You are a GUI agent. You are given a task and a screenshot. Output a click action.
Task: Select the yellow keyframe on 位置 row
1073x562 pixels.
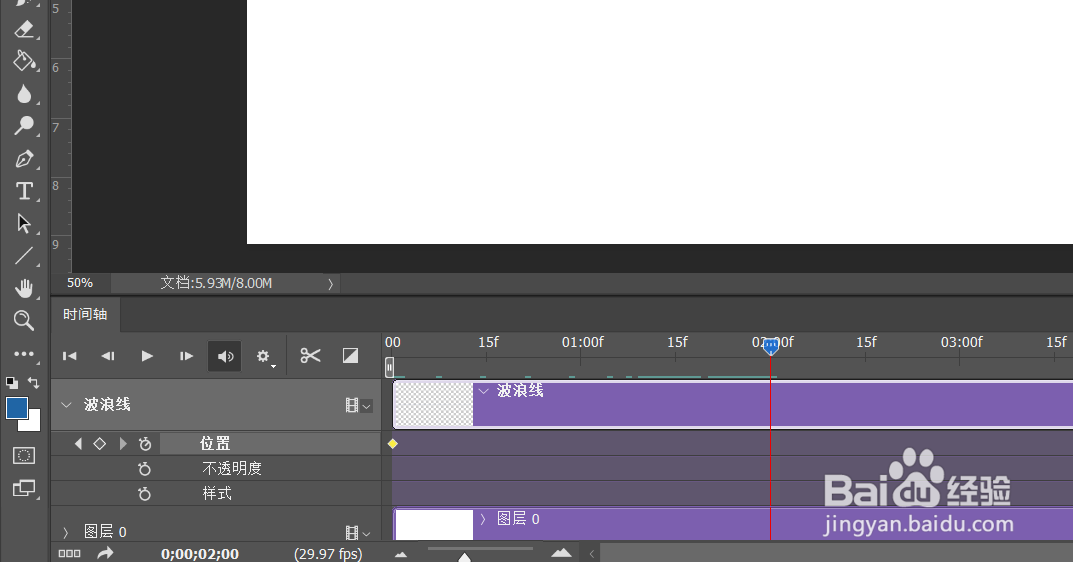393,444
